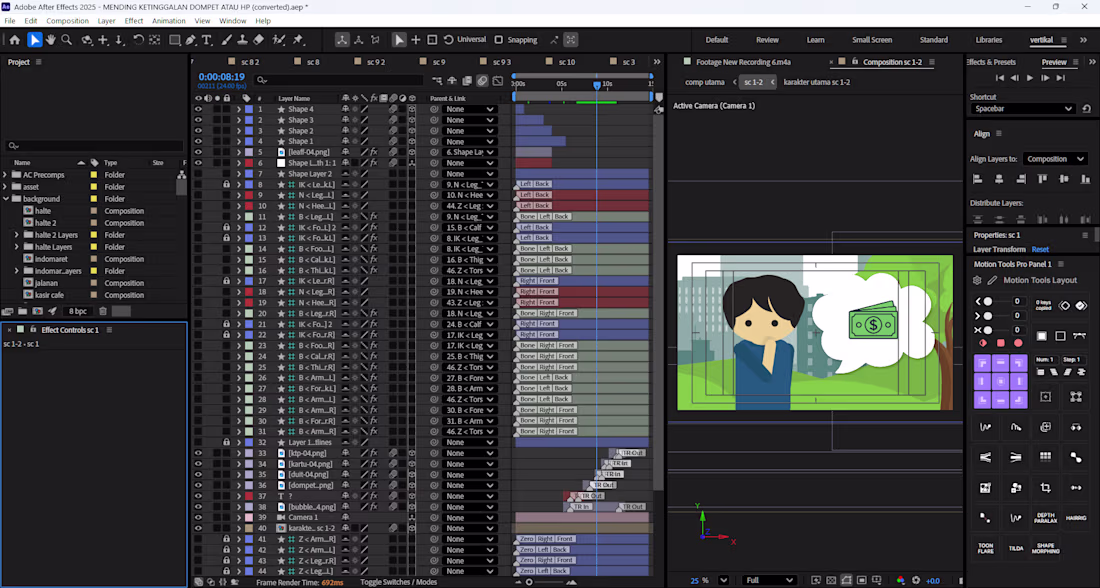Viewport: 1100px width, 588px height.
Task: Select the Pen tool
Action: pyautogui.click(x=190, y=40)
